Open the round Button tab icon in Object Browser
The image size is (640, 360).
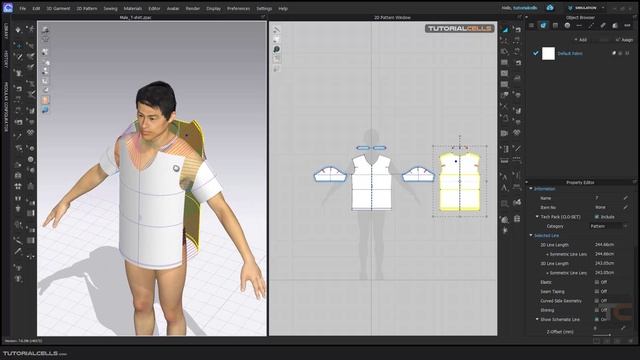point(567,25)
